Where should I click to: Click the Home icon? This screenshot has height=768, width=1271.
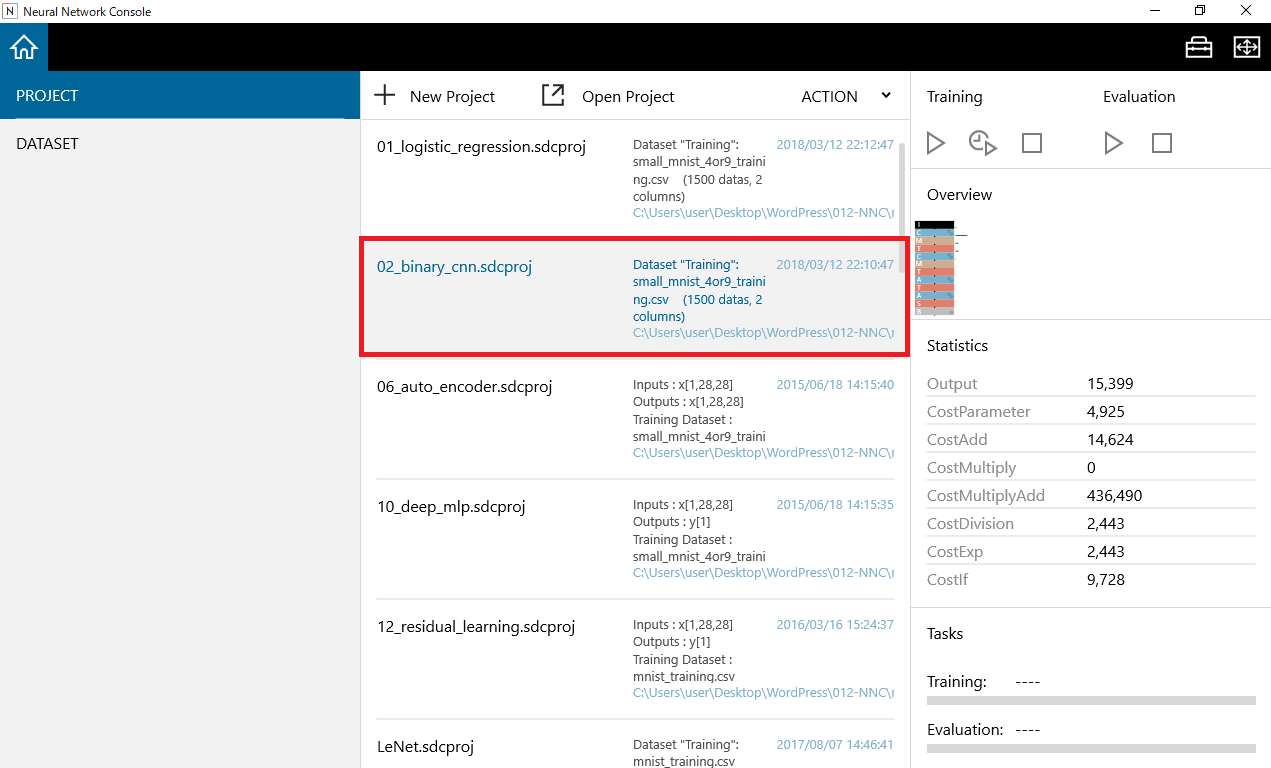(24, 47)
